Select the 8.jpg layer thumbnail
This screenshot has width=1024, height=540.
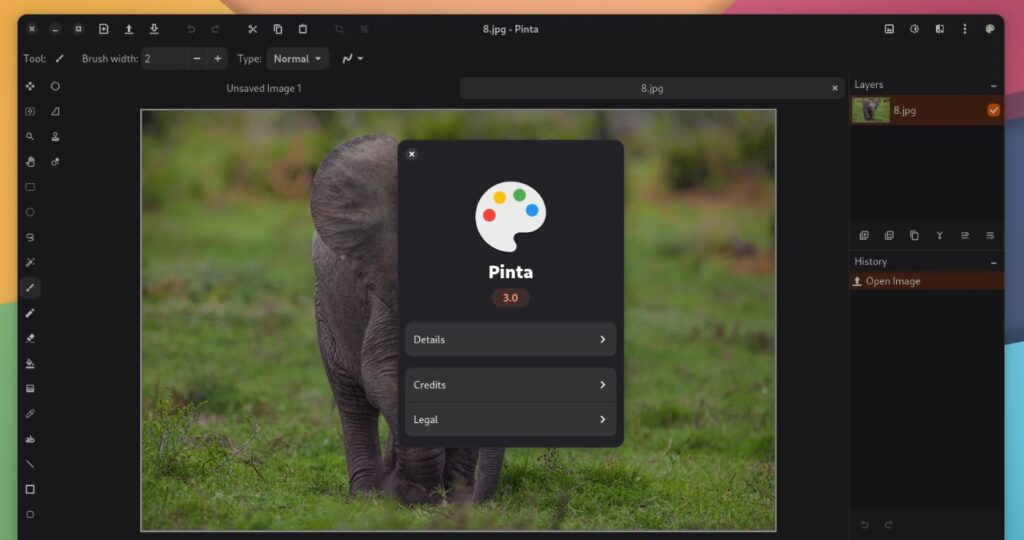[x=871, y=110]
